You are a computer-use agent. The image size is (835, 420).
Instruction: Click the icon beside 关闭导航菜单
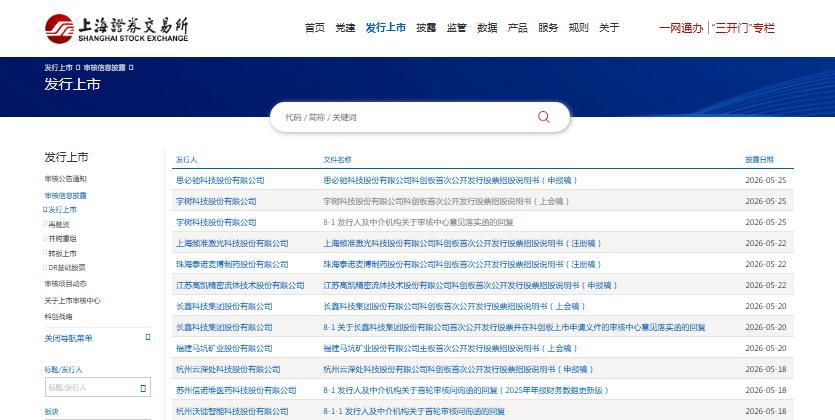point(148,337)
